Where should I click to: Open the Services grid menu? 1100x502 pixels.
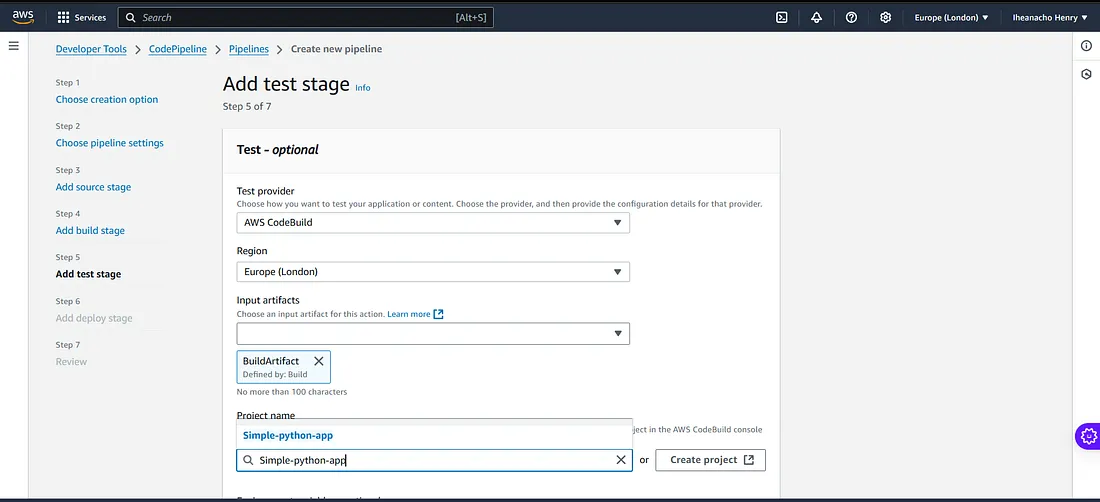81,18
